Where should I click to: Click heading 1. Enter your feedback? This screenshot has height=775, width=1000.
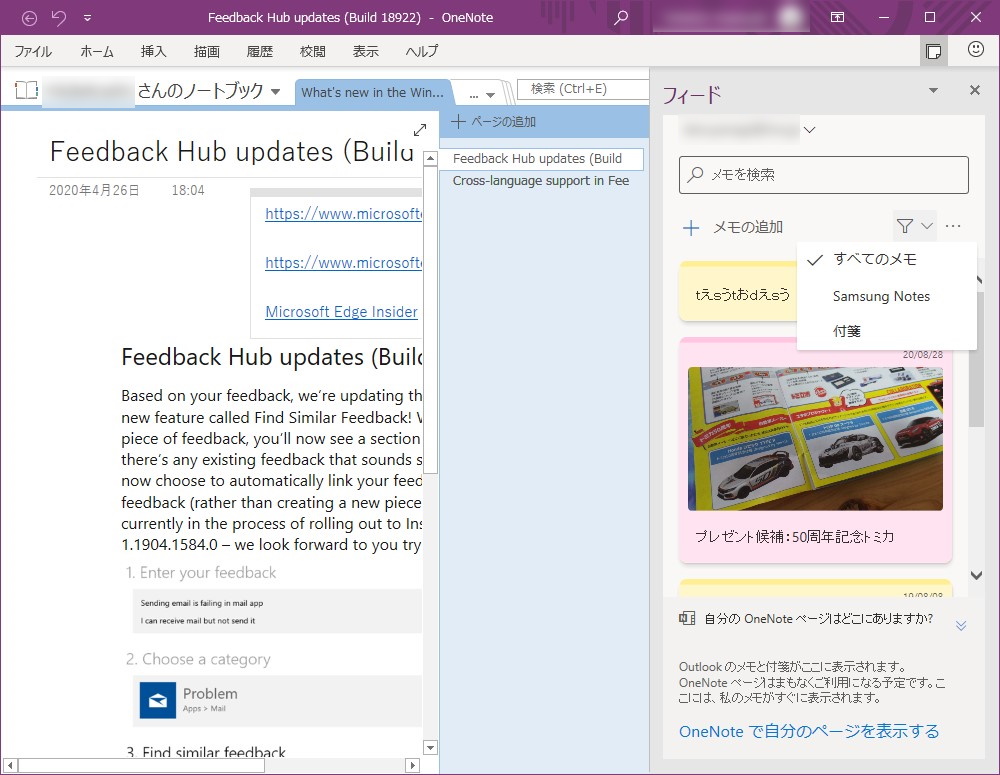pos(201,573)
